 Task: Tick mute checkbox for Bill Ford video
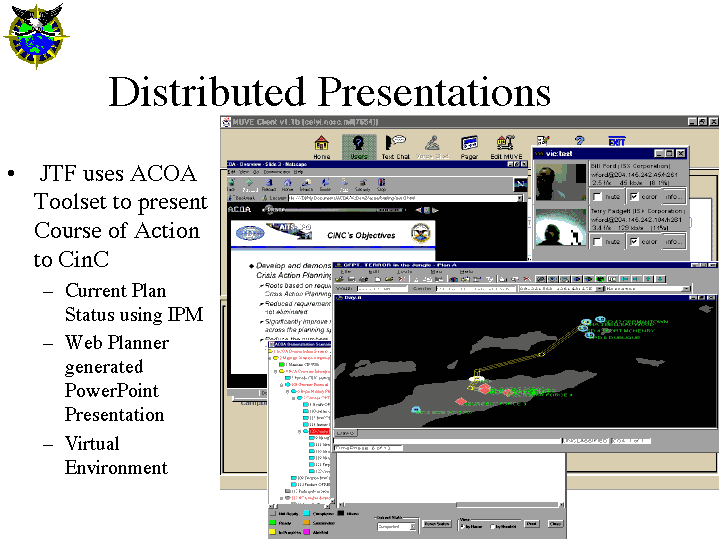pyautogui.click(x=597, y=197)
